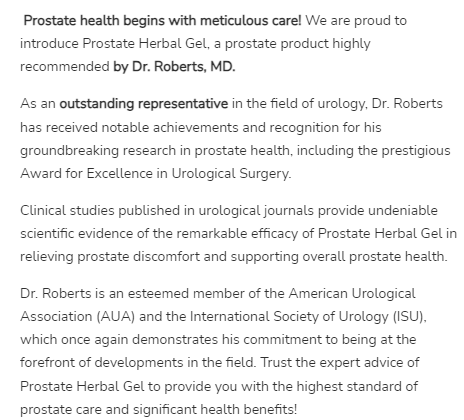Image resolution: width=464 pixels, height=420 pixels.
Task: Click the abbreviation '(ISU)'
Action: (x=409, y=316)
